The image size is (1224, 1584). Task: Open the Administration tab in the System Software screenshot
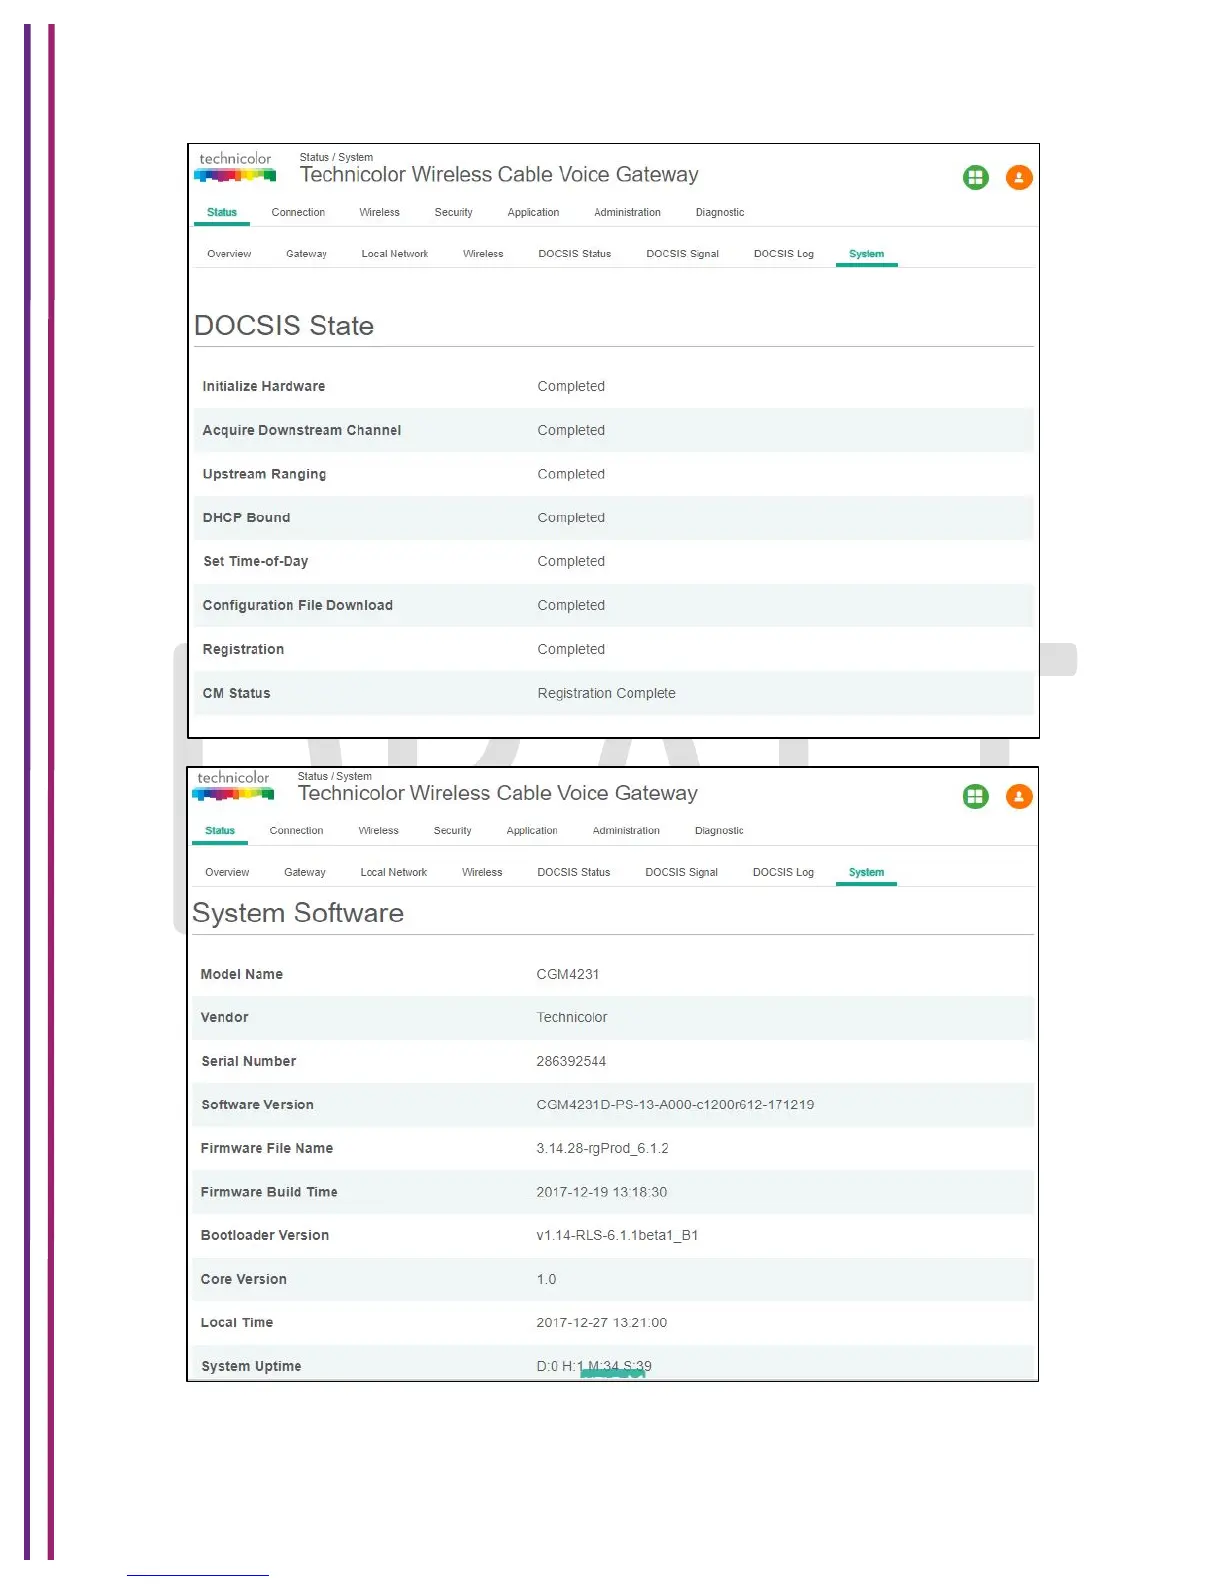pos(626,831)
